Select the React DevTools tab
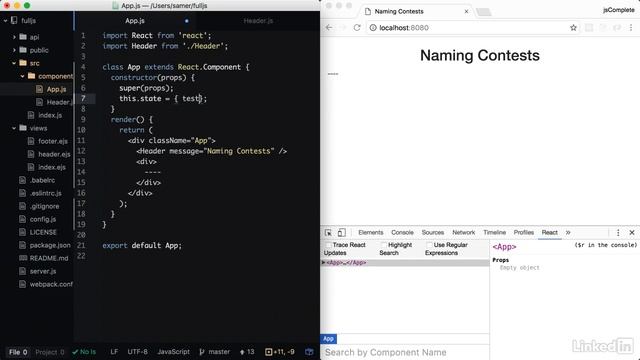Screen dimensions: 640x360 pos(549,232)
